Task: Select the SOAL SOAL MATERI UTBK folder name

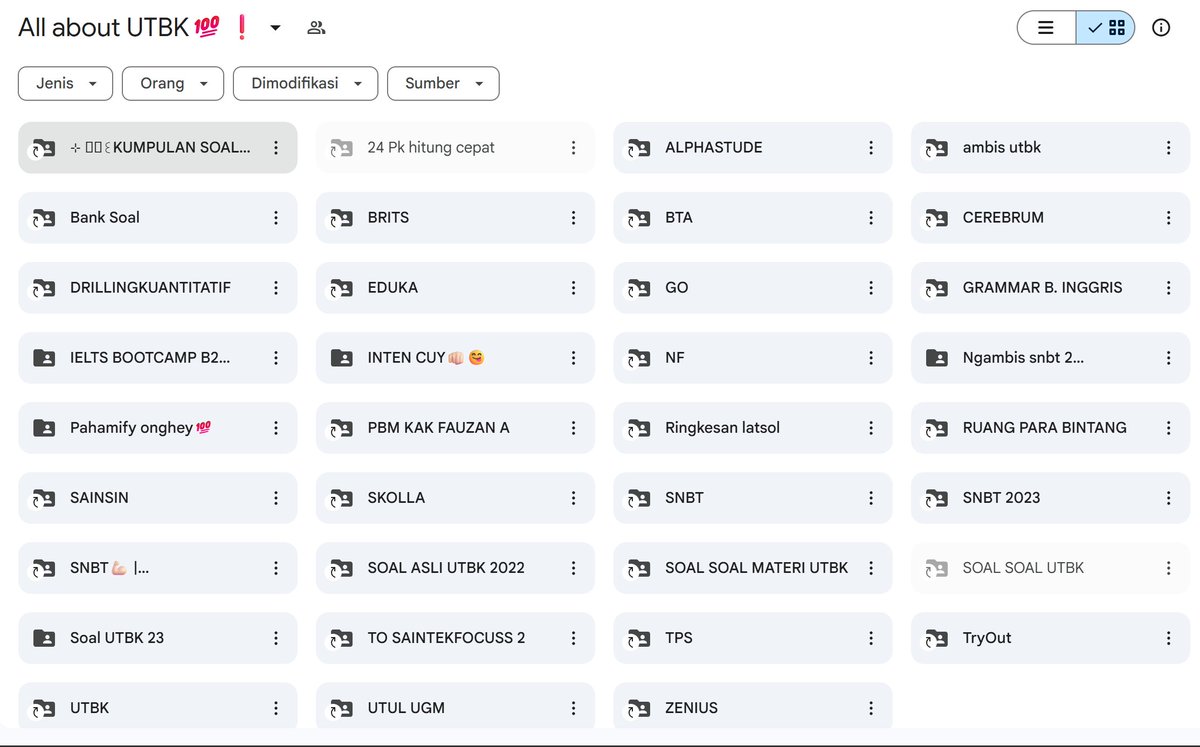Action: point(756,568)
